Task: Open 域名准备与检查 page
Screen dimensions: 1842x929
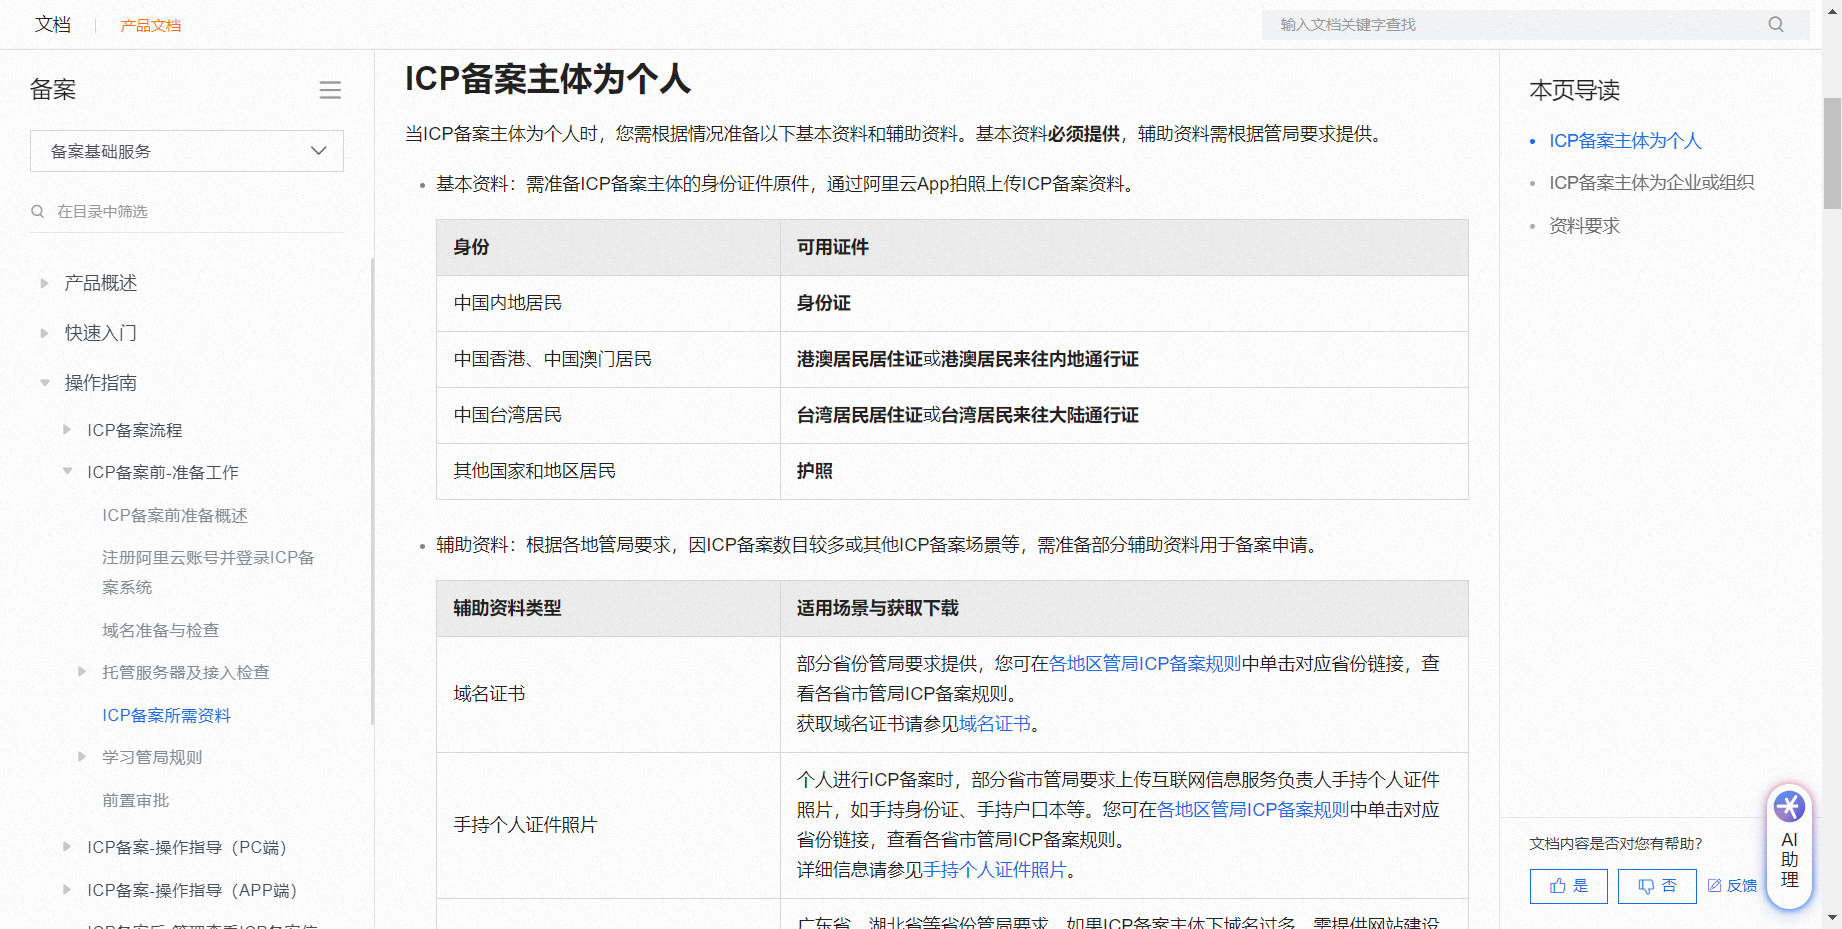Action: pos(160,630)
